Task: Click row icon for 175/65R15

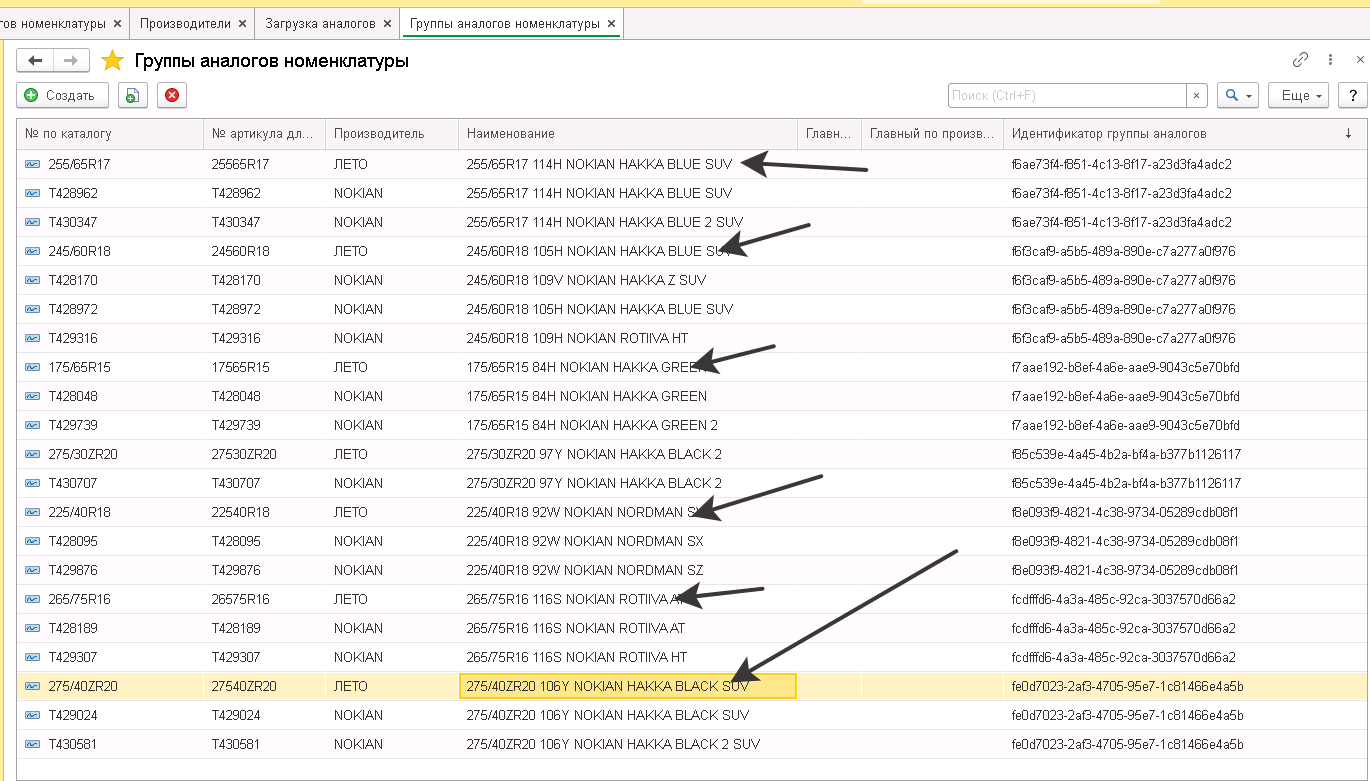Action: pyautogui.click(x=33, y=367)
